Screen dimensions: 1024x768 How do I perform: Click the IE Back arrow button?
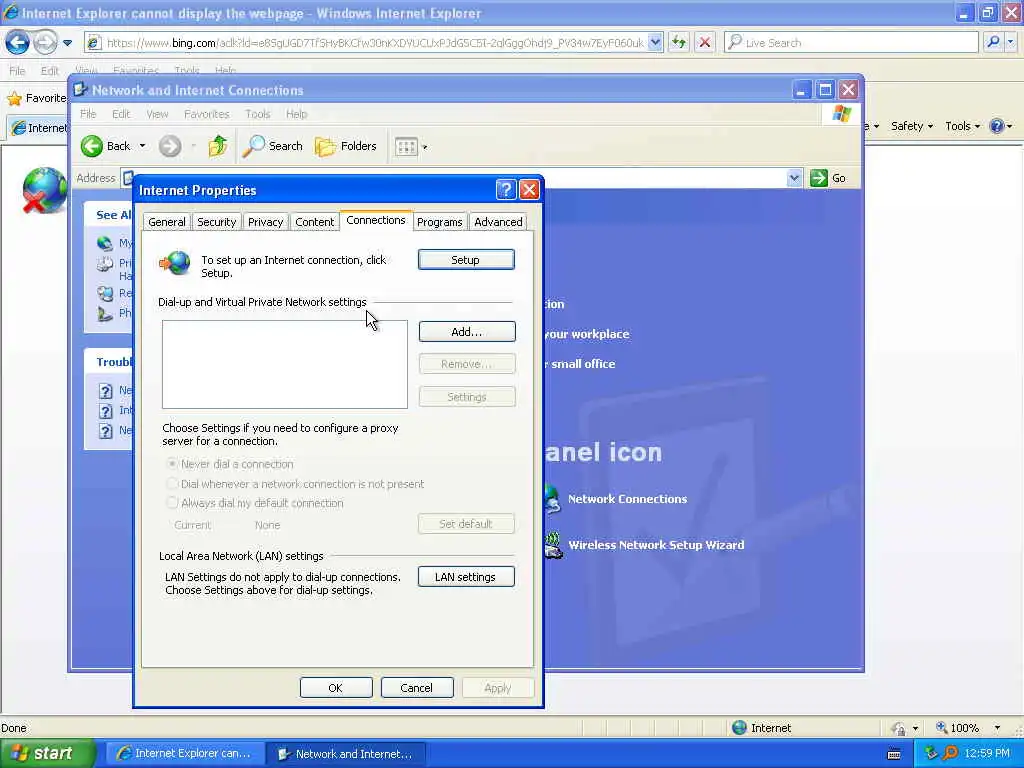(18, 43)
